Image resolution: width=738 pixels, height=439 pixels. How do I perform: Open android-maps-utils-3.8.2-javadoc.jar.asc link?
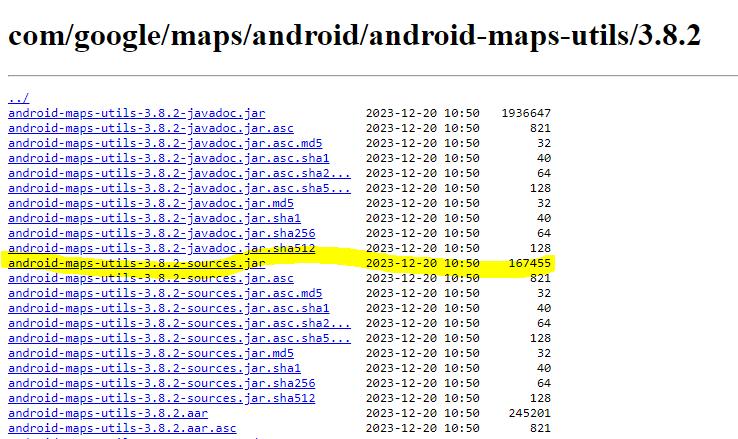pyautogui.click(x=151, y=128)
